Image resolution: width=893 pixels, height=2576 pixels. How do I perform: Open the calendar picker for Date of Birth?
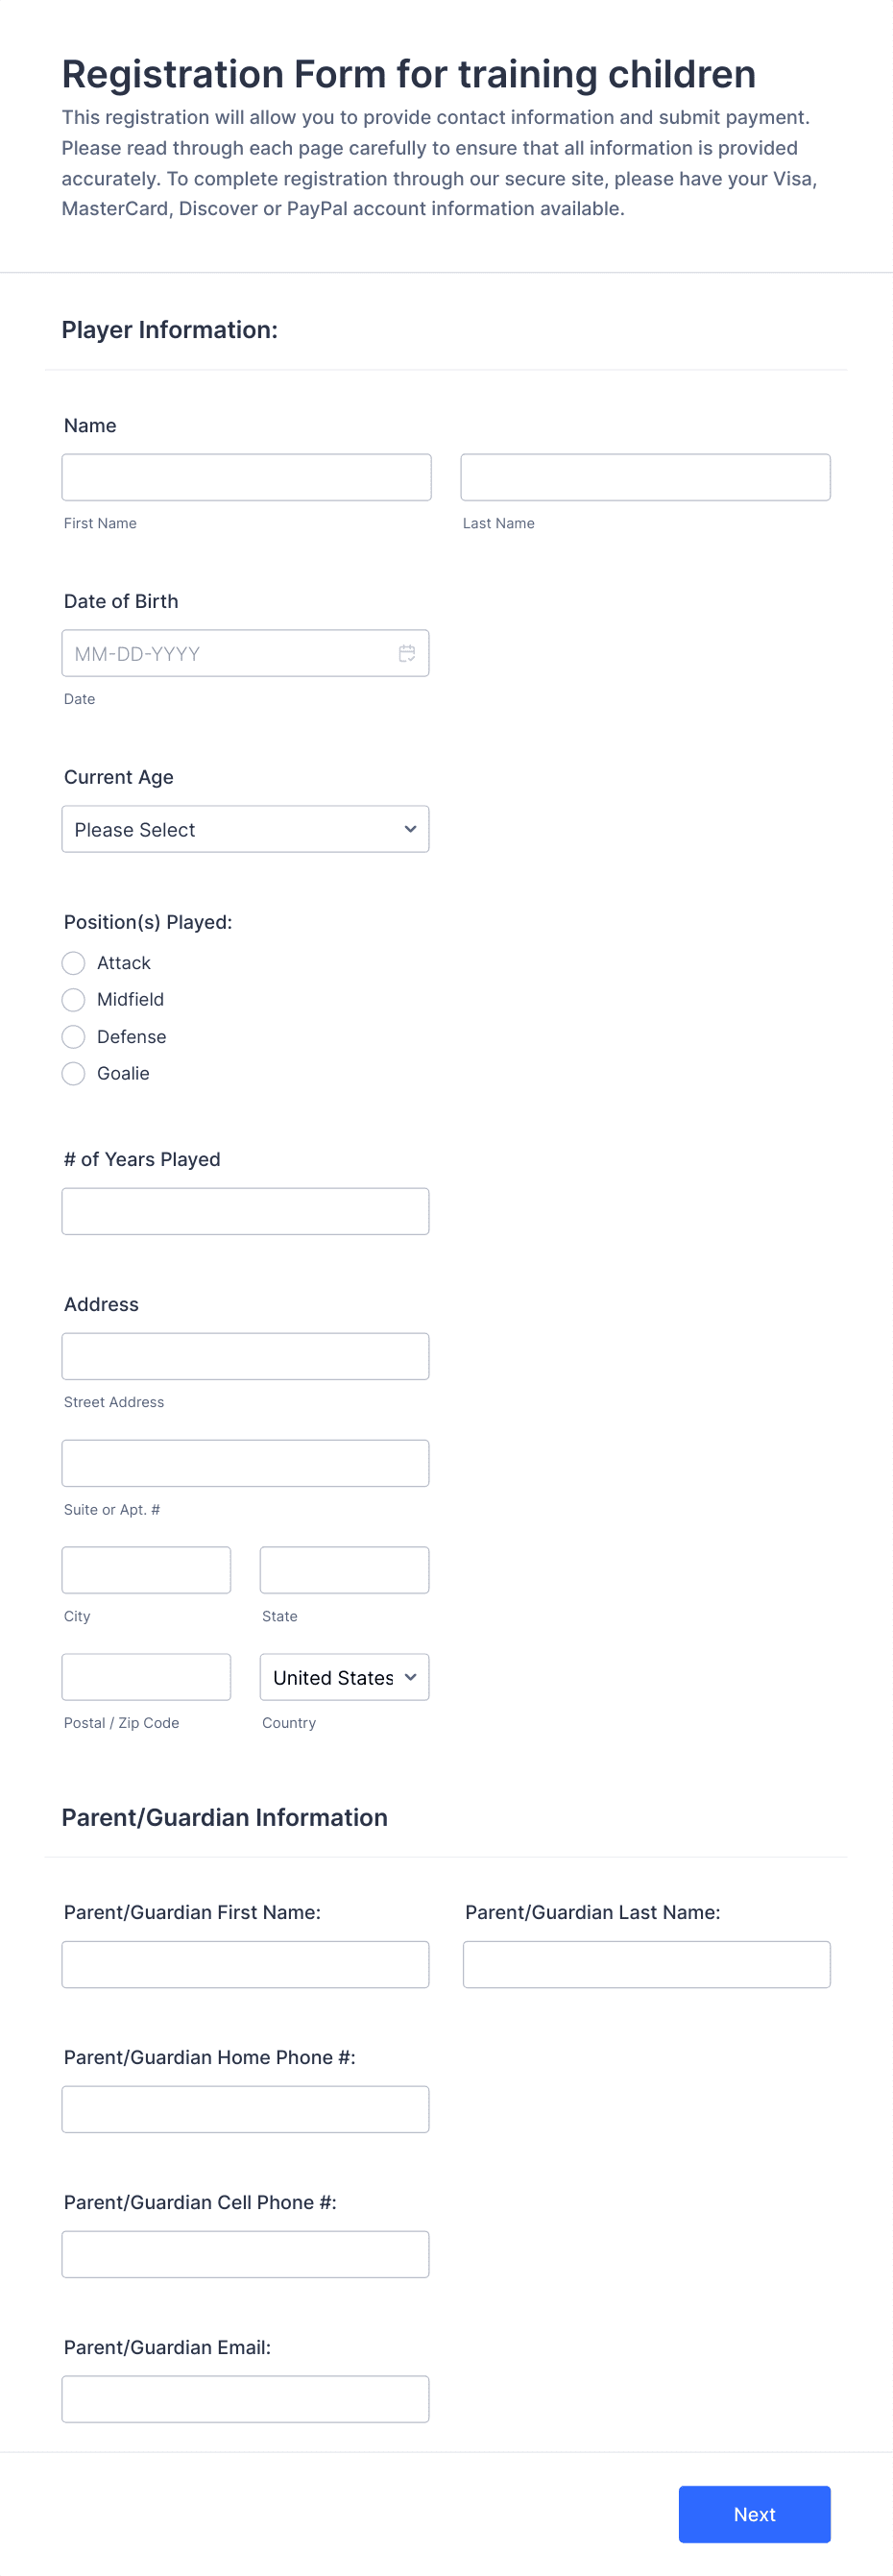[x=406, y=654]
